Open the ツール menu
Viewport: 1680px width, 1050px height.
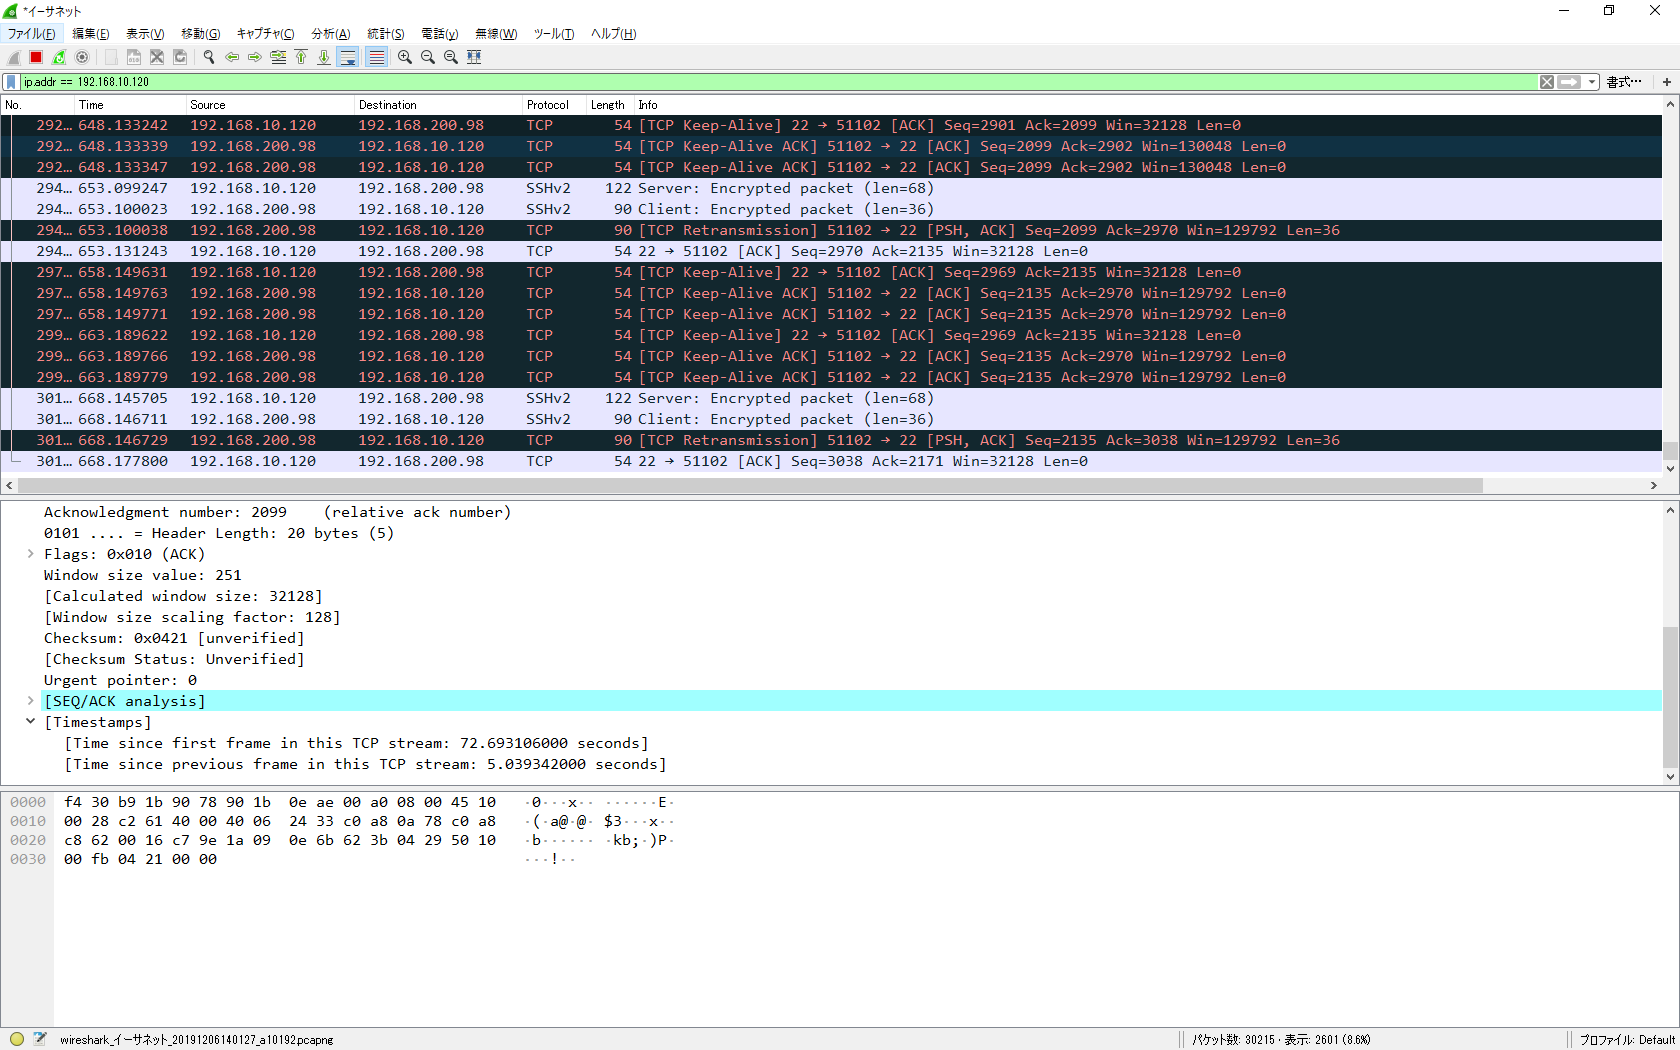554,34
